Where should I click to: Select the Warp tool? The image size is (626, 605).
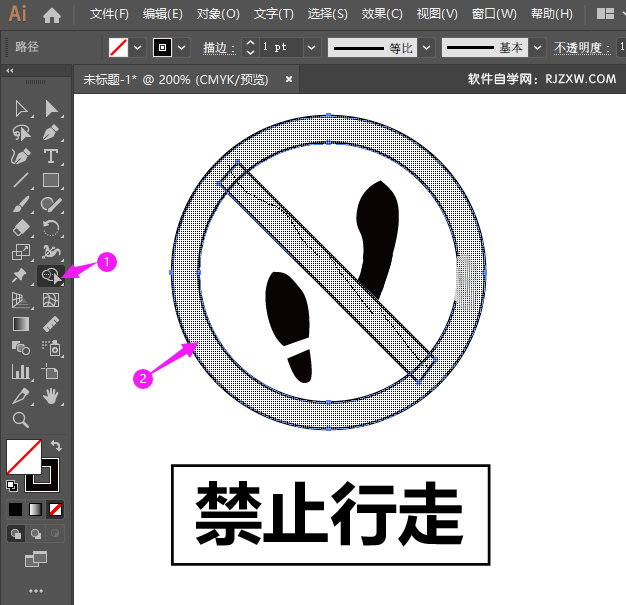51,252
